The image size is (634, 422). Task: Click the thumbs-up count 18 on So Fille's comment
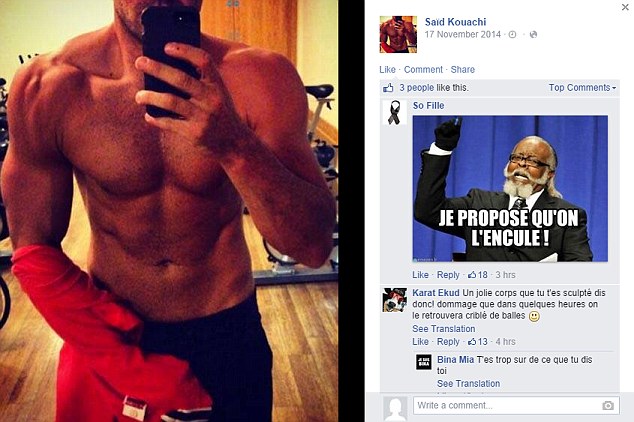point(478,275)
